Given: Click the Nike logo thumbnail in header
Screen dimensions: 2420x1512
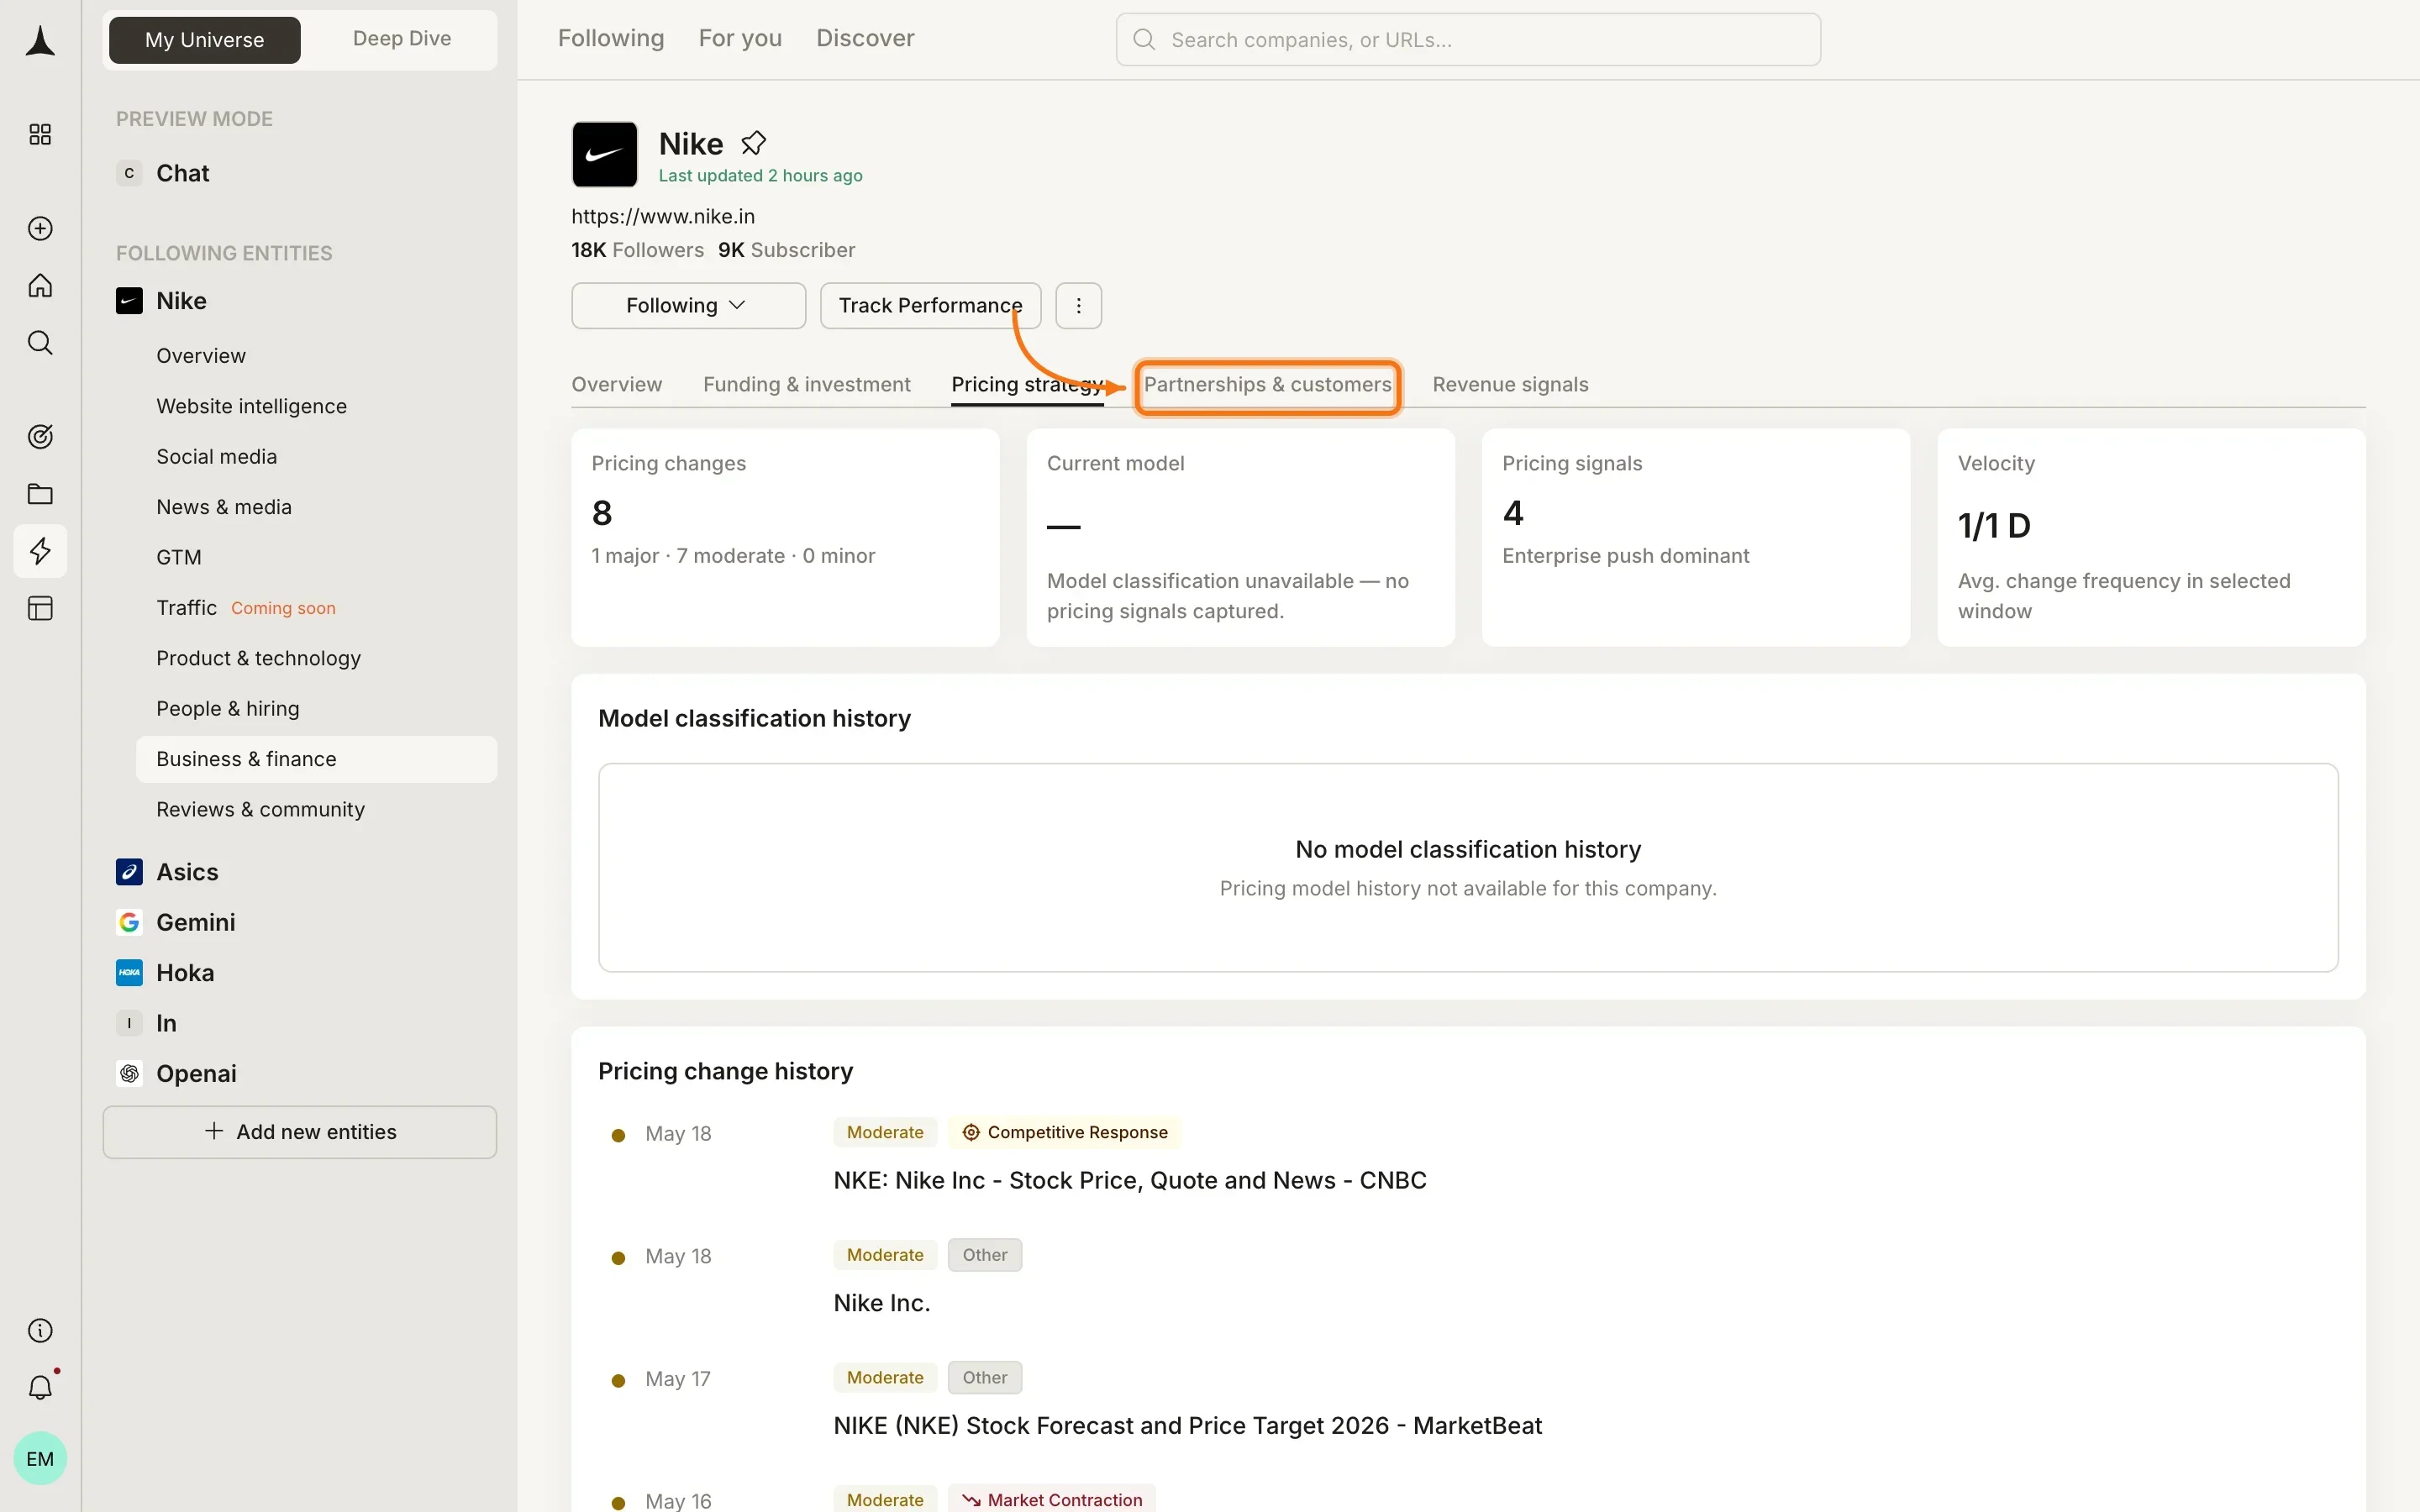Looking at the screenshot, I should [x=604, y=154].
